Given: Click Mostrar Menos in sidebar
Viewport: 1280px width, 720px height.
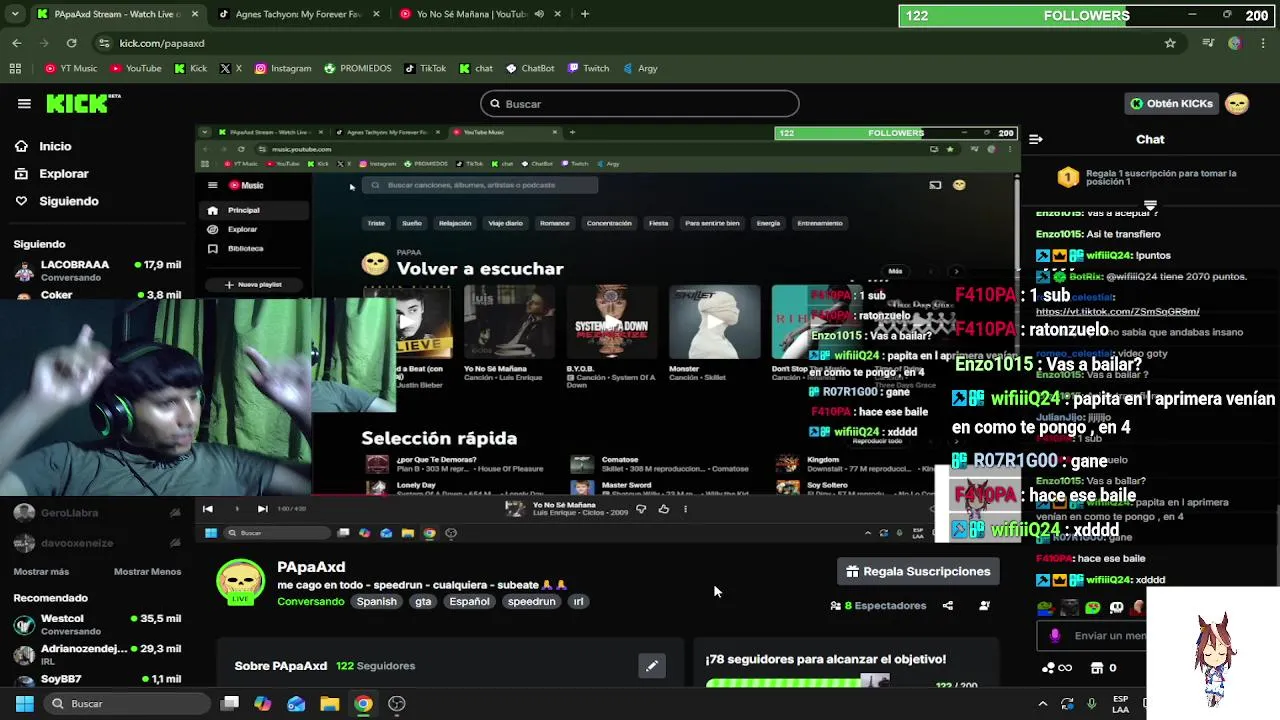Looking at the screenshot, I should tap(147, 572).
